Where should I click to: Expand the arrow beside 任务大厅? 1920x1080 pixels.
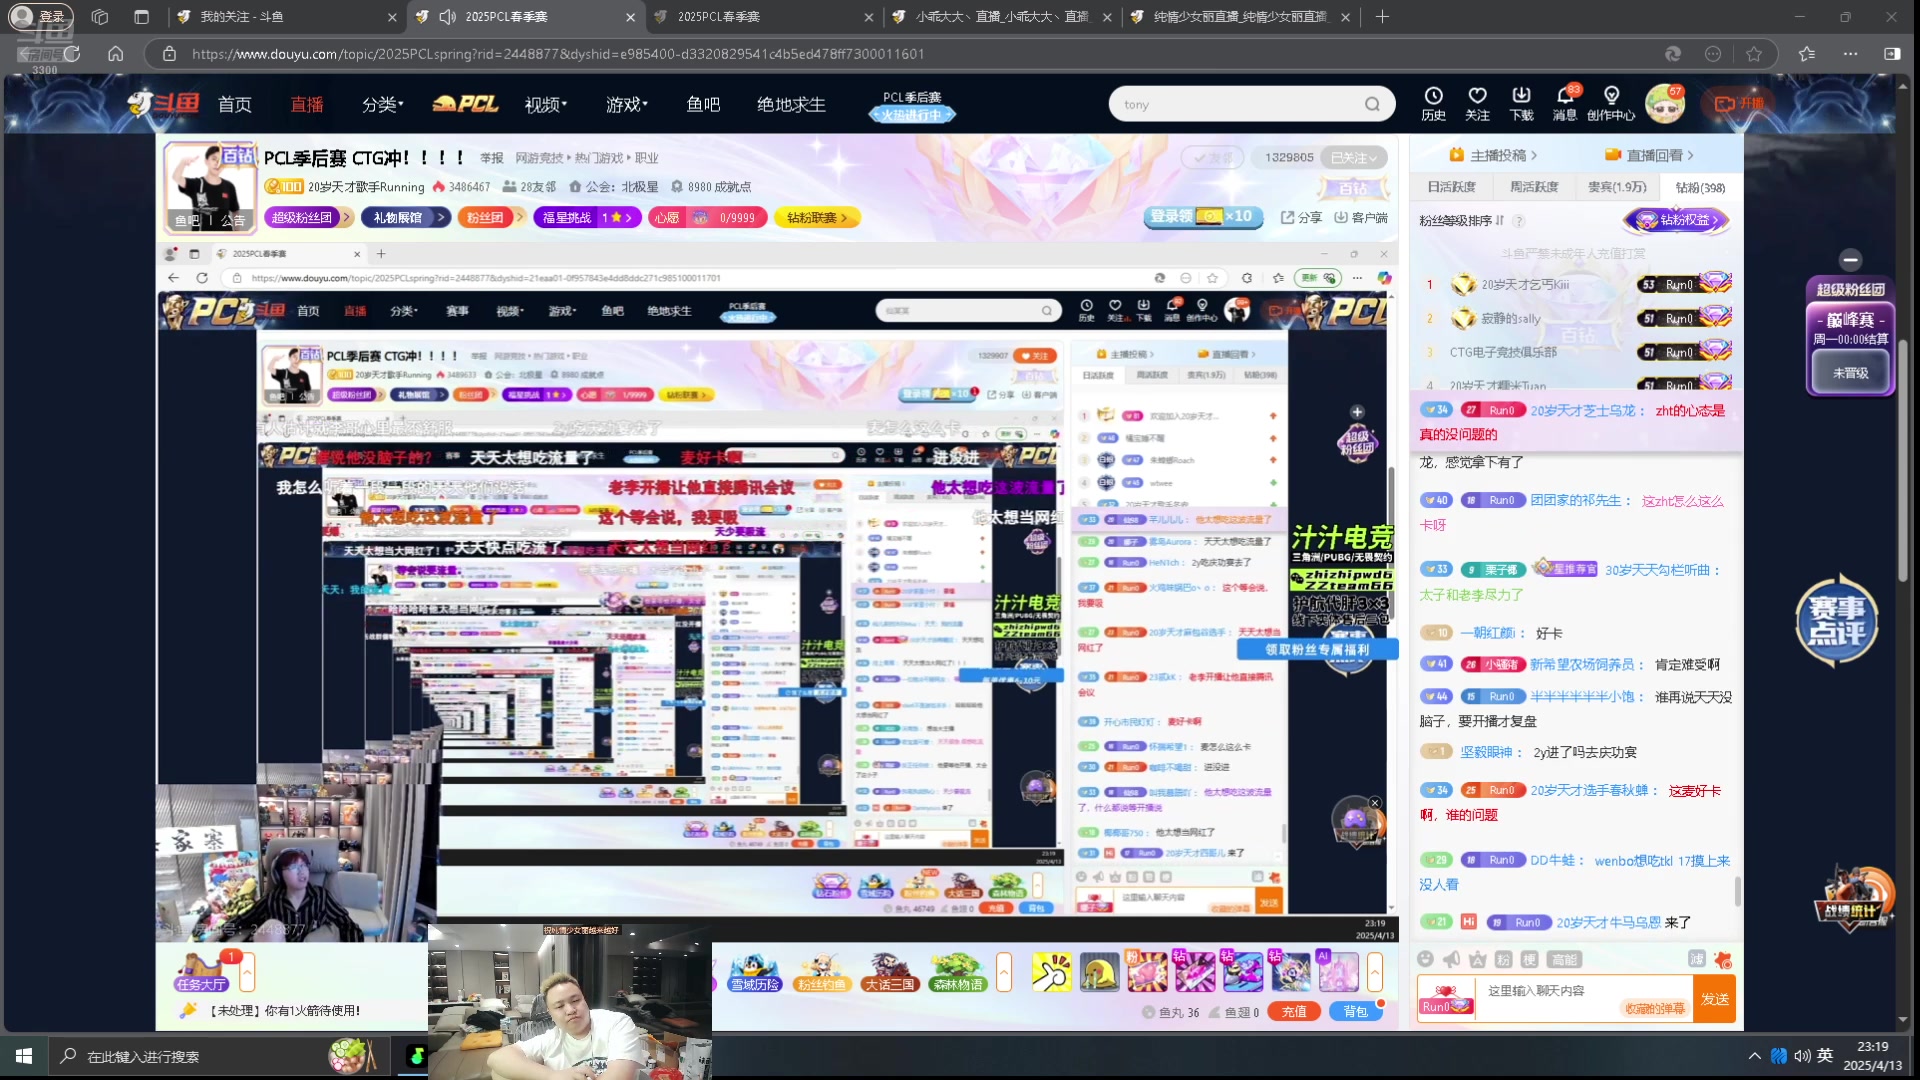pyautogui.click(x=248, y=972)
